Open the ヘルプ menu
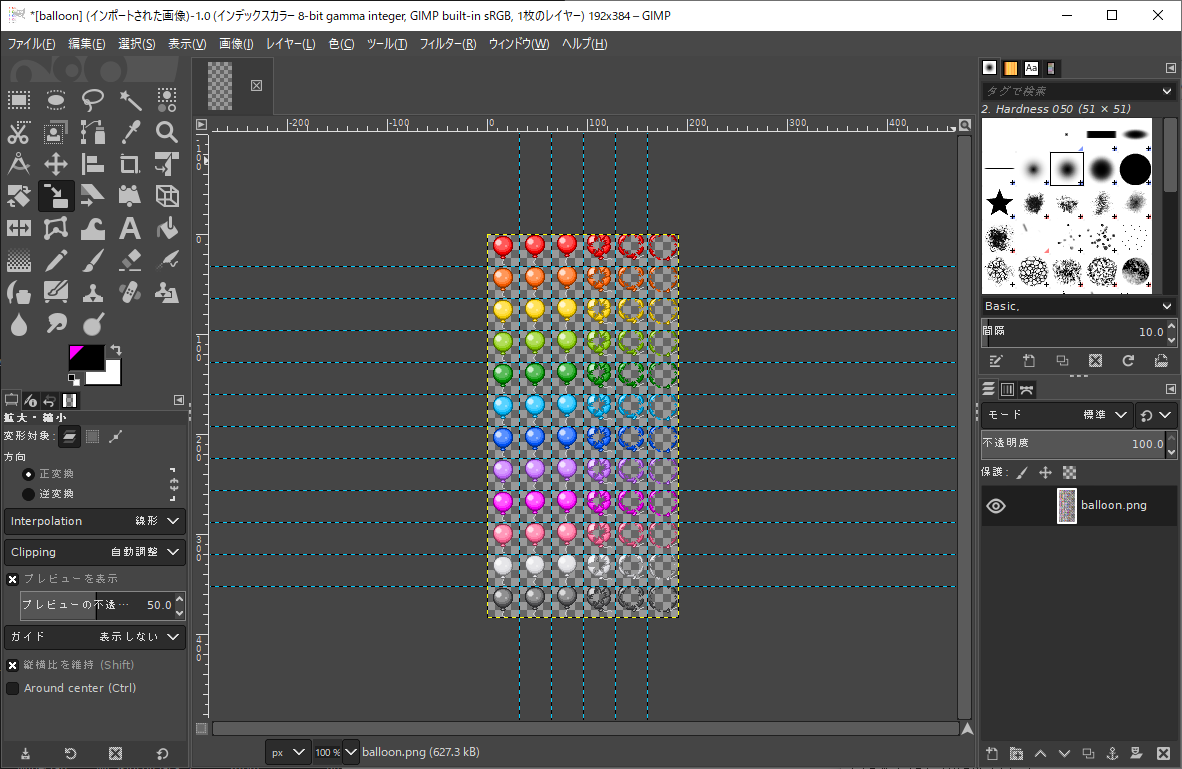Viewport: 1182px width, 769px height. tap(584, 44)
